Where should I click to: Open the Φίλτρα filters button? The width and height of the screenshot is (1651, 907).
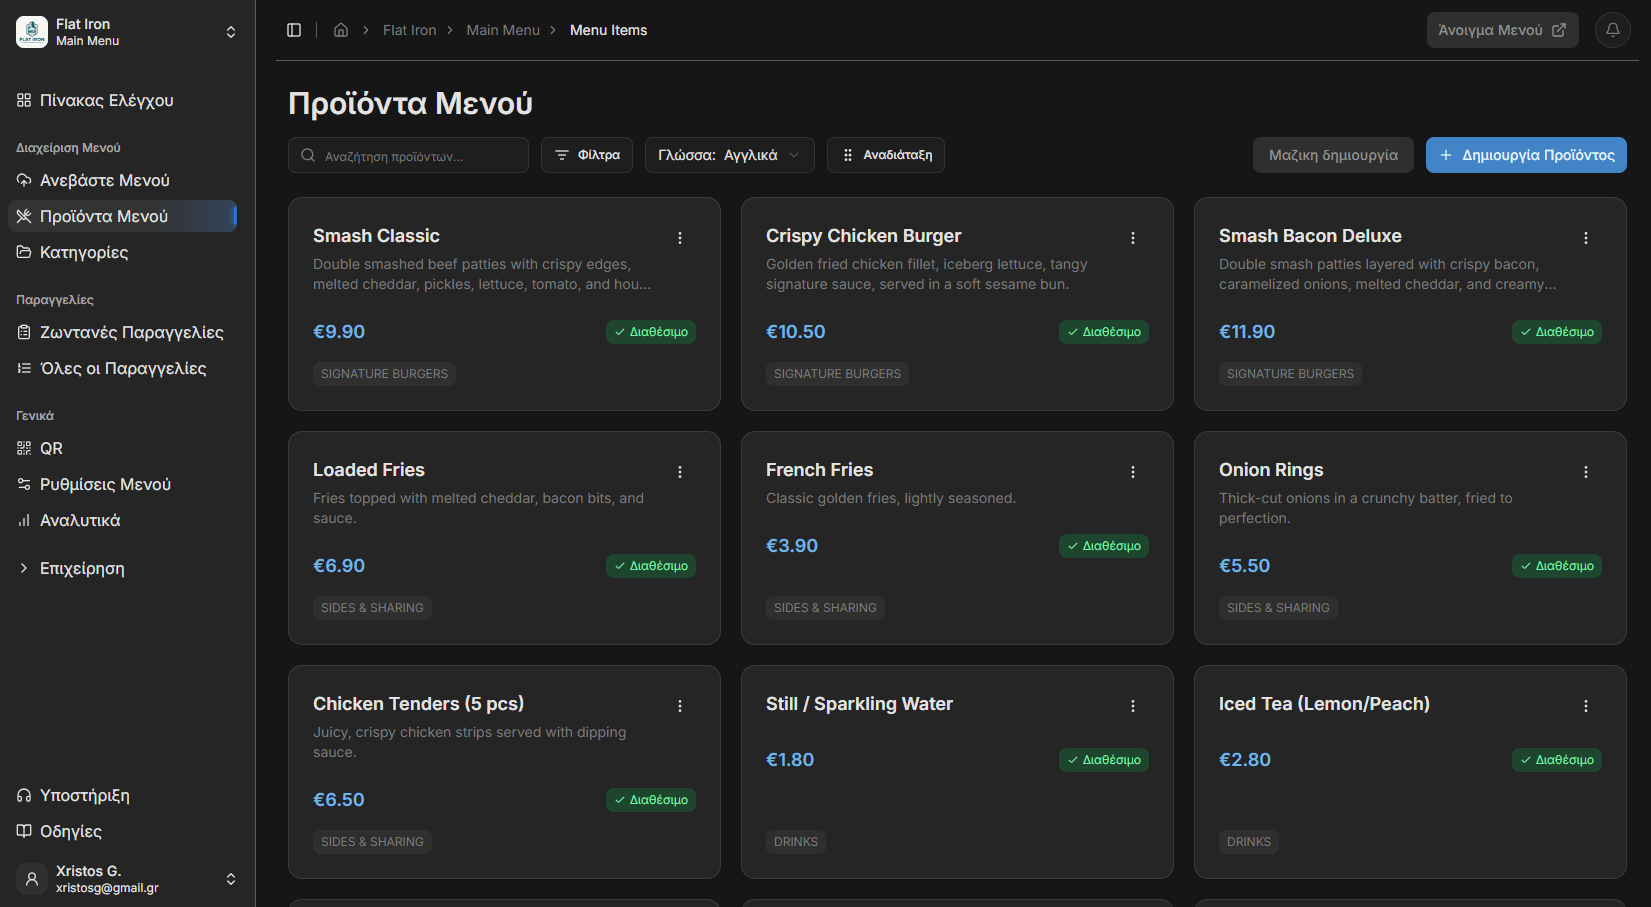coord(587,155)
